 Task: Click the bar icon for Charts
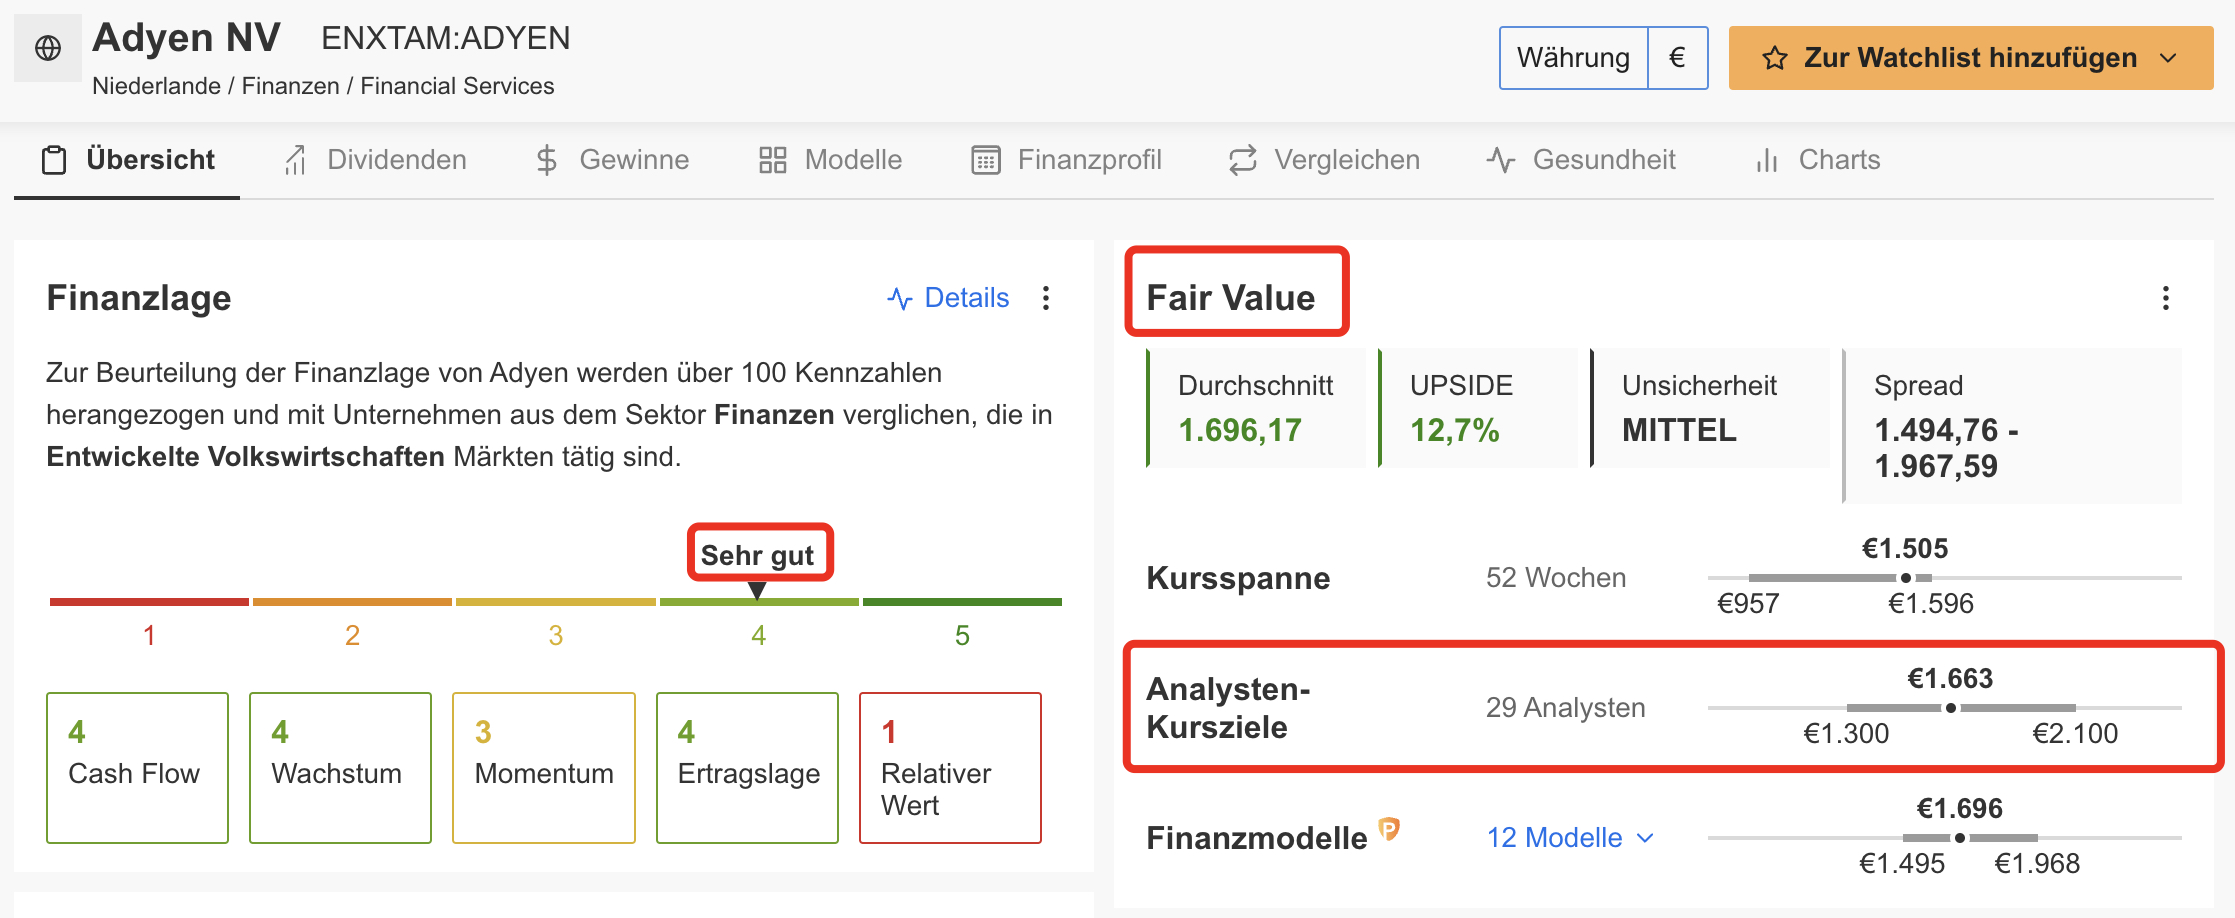[x=1767, y=160]
